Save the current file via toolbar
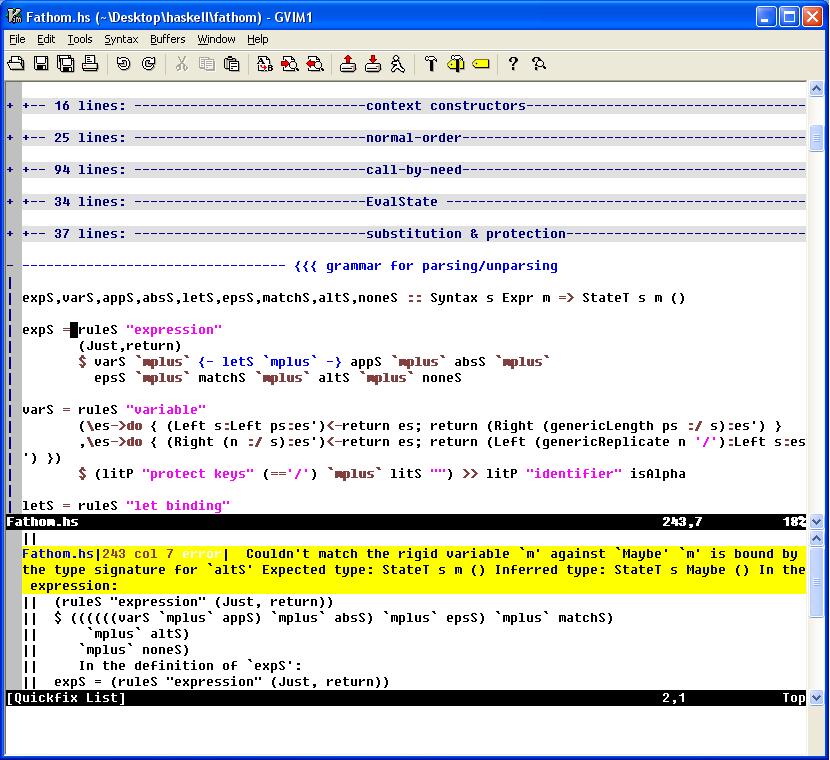 tap(41, 64)
